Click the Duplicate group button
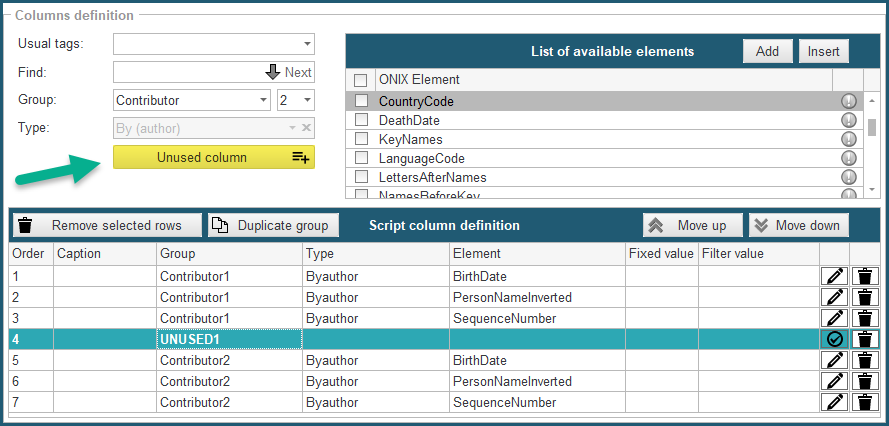The height and width of the screenshot is (426, 889). click(x=273, y=225)
